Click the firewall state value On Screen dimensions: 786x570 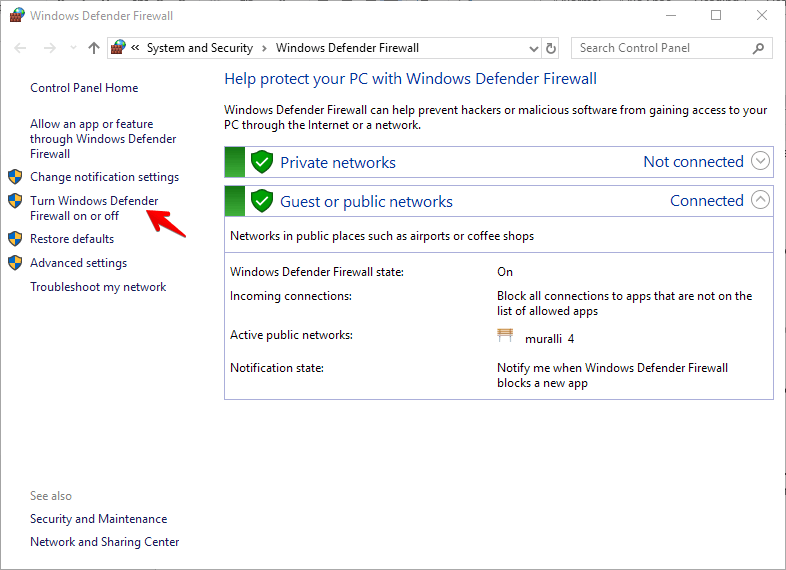pos(505,272)
